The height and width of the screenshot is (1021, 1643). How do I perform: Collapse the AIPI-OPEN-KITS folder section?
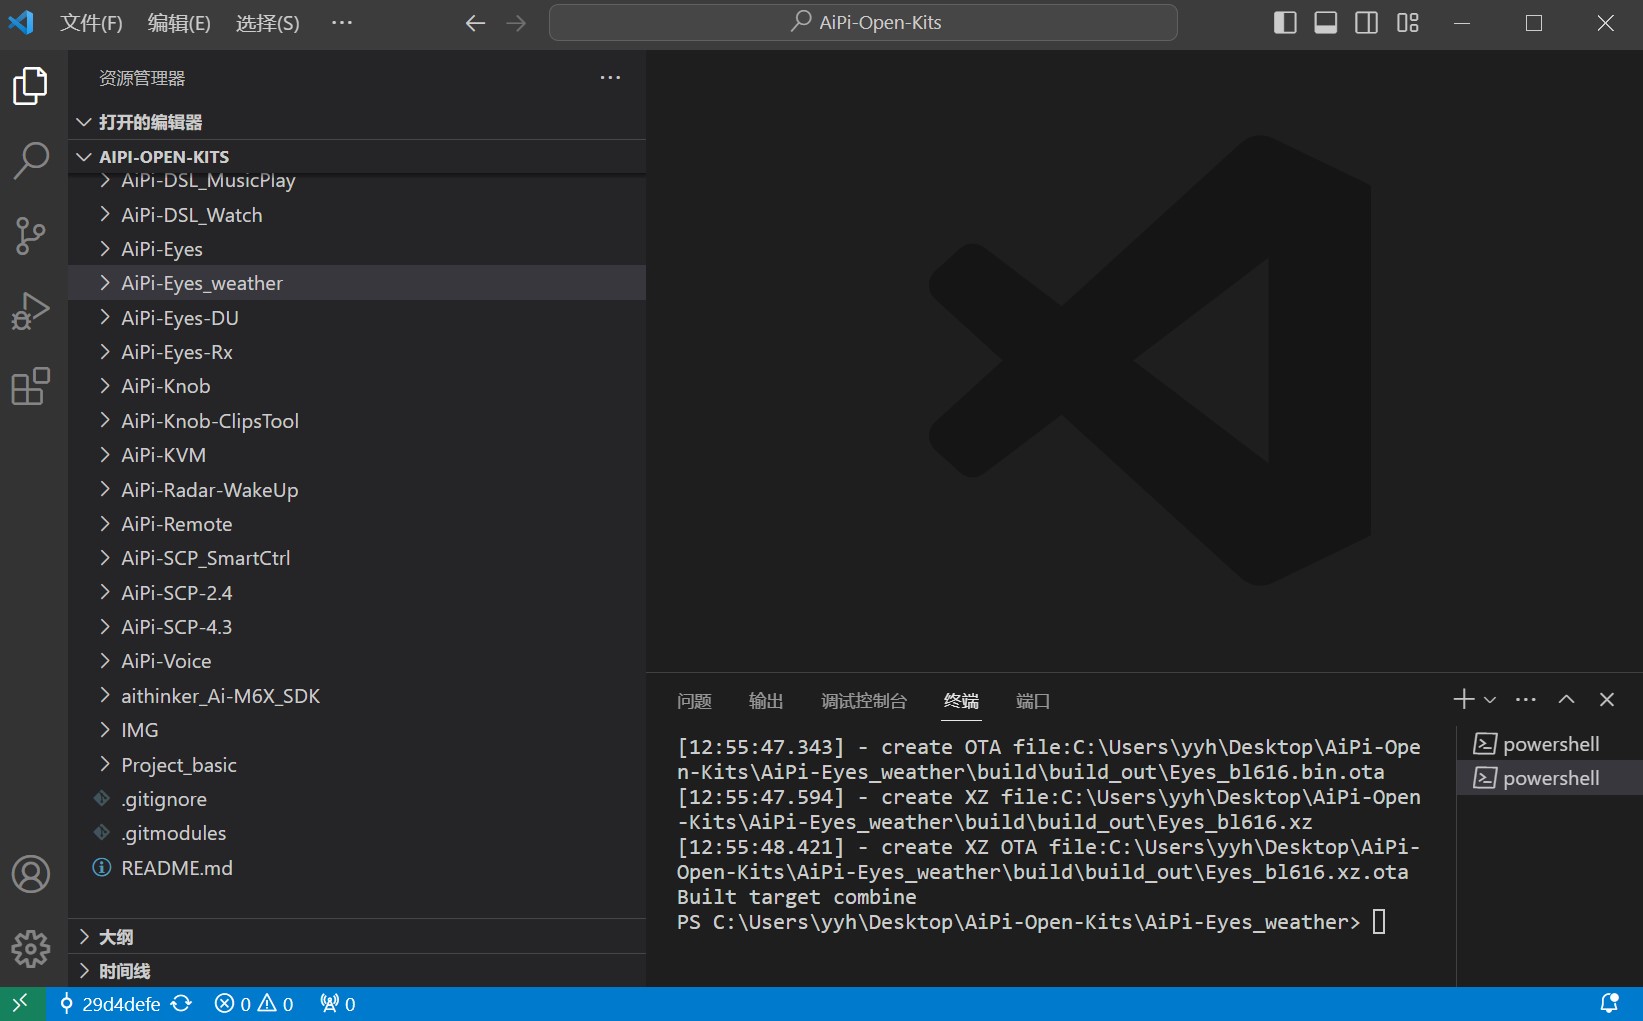coord(357,157)
